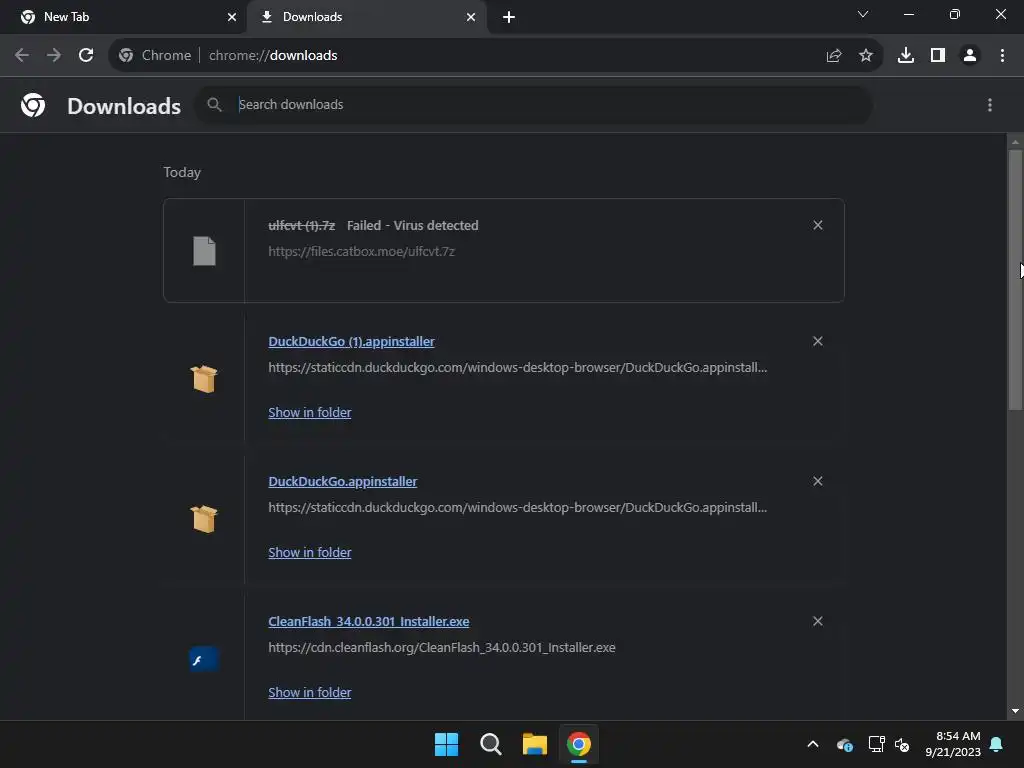Click DuckDuckGo.appinstaller package box icon

pos(204,519)
